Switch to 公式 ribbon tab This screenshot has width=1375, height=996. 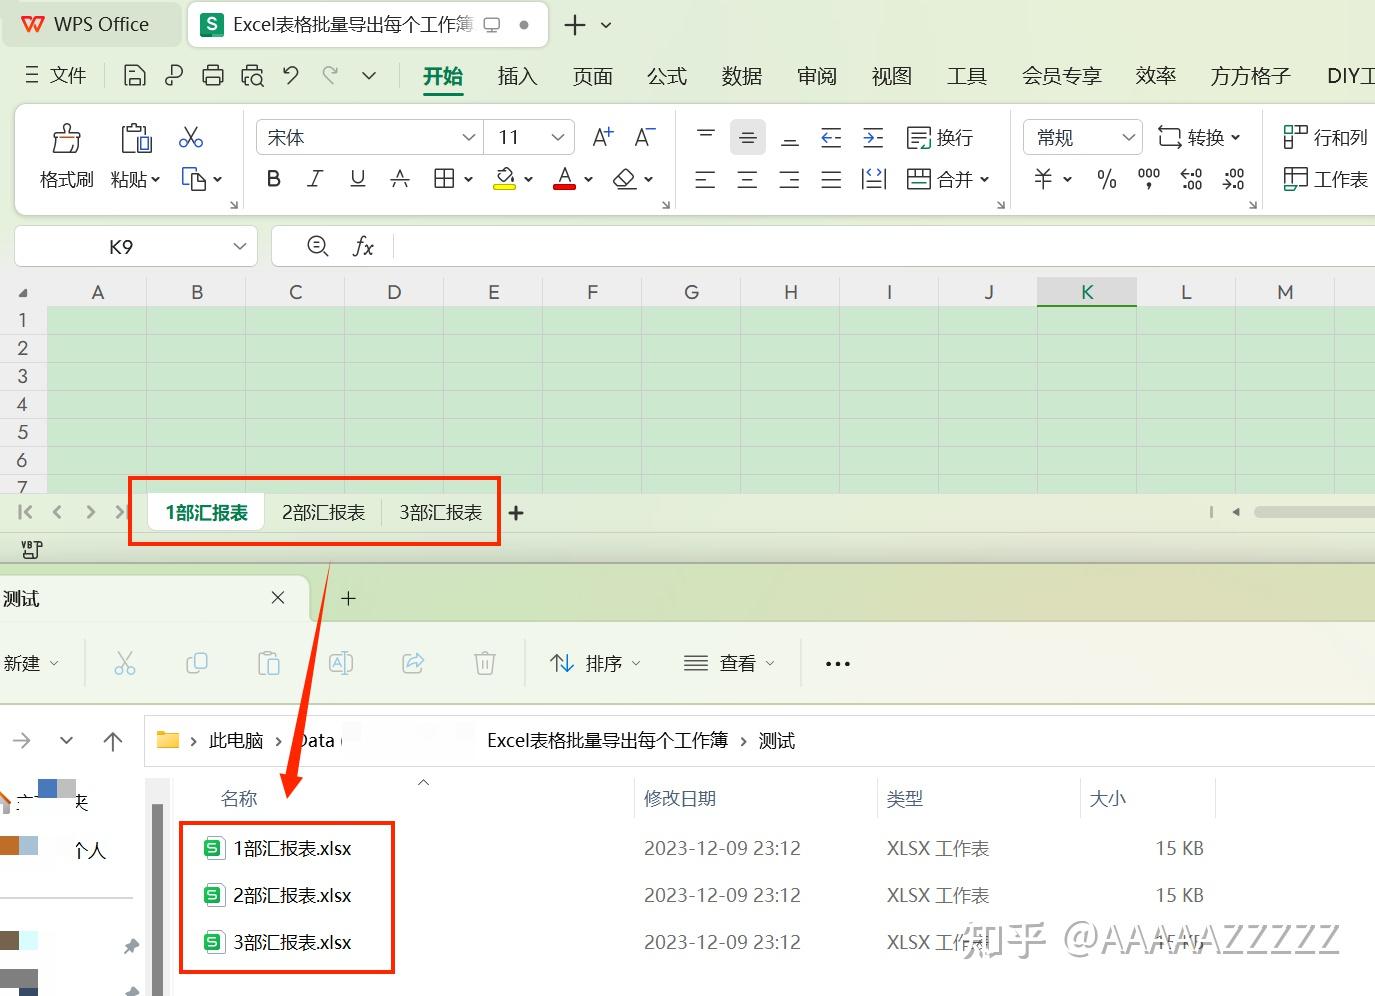[667, 76]
